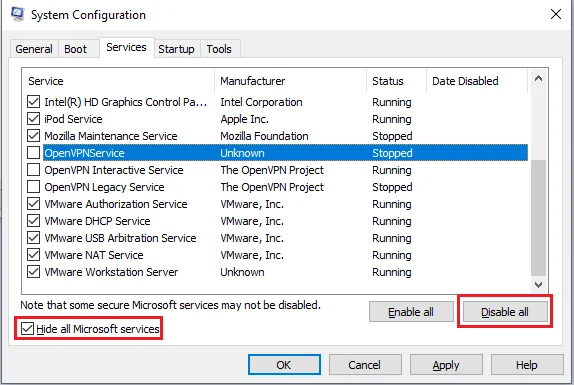Viewport: 574px width, 385px height.
Task: Select the highlighted OpenVPNService row name
Action: (x=85, y=153)
